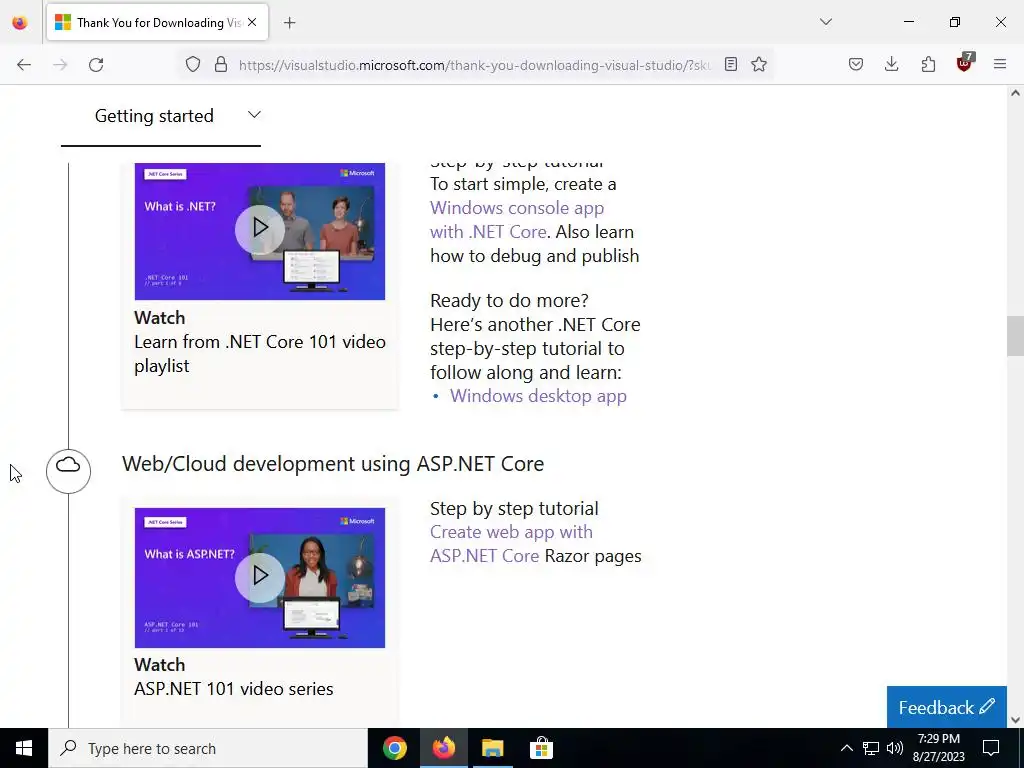Click 'ASP.NET 101 video series' caption

pyautogui.click(x=234, y=689)
